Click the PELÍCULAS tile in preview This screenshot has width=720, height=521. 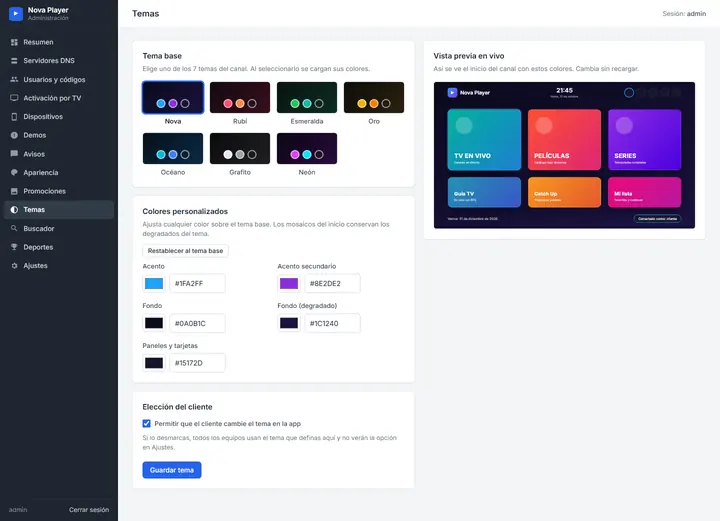564,140
